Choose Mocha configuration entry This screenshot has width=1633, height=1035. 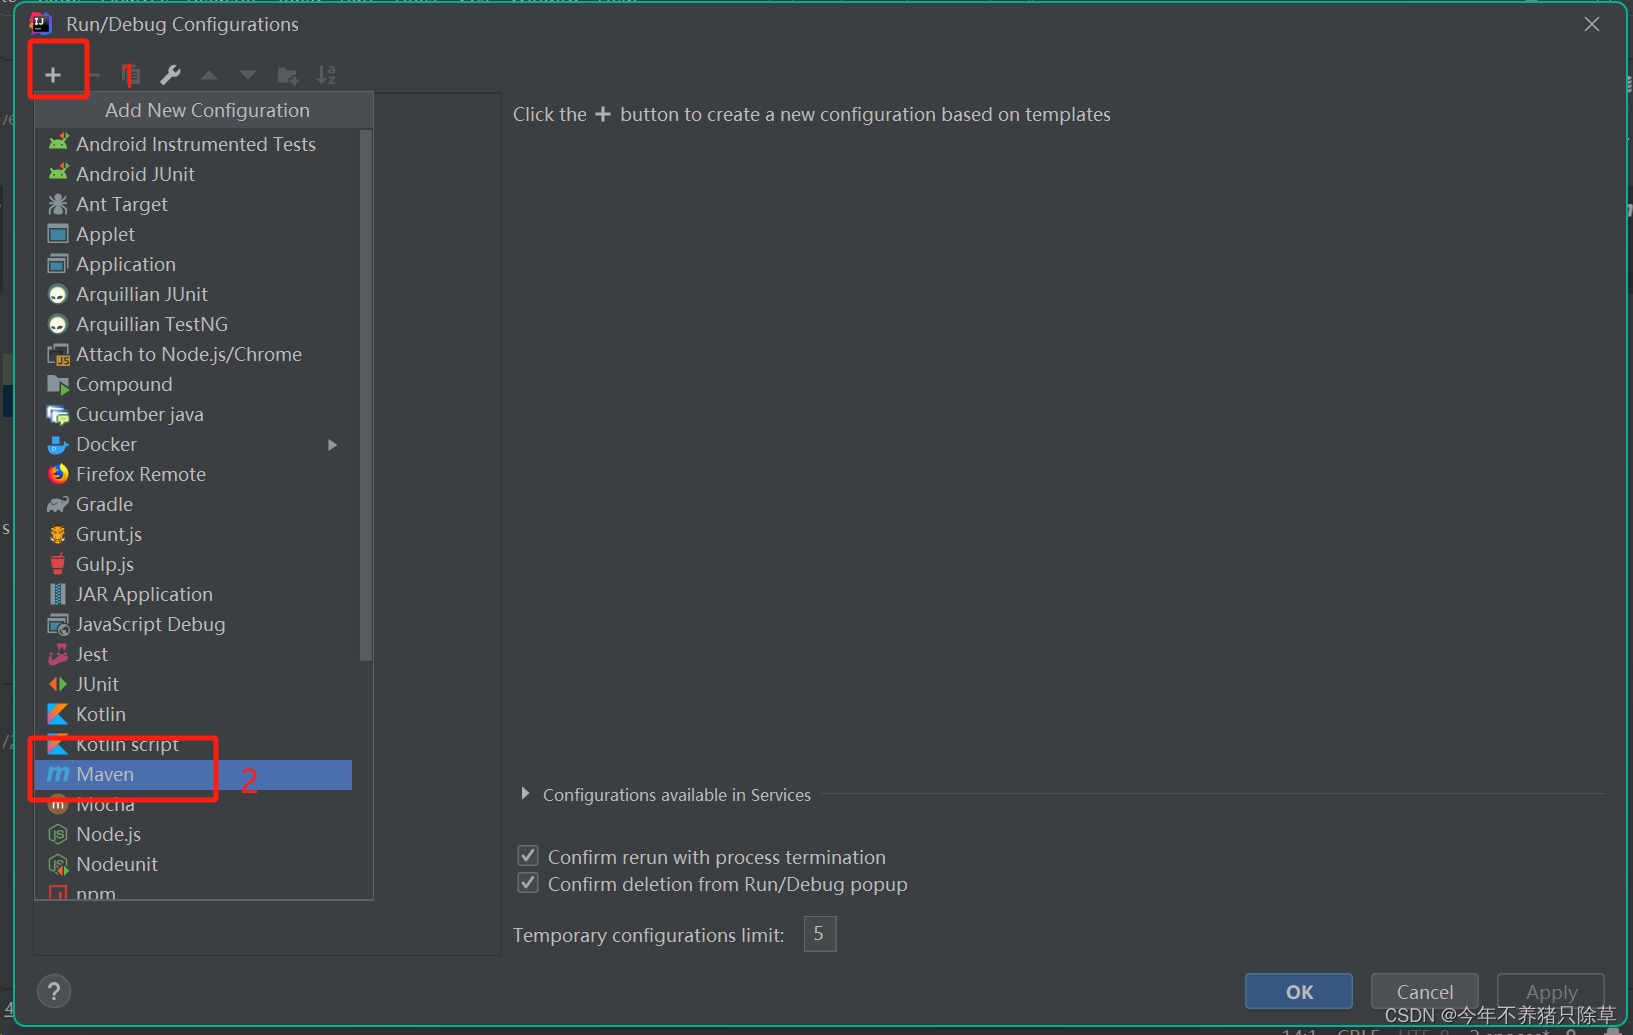(194, 804)
